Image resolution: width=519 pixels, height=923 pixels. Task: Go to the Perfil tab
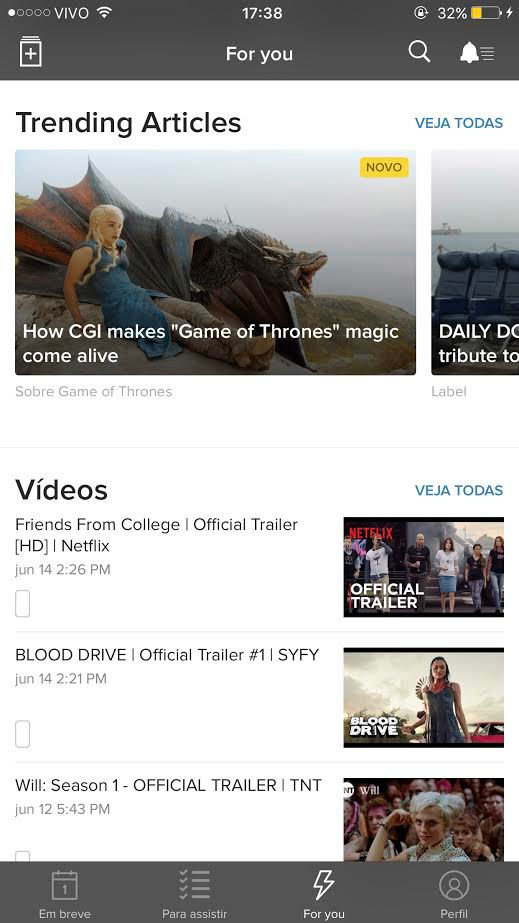click(x=454, y=892)
